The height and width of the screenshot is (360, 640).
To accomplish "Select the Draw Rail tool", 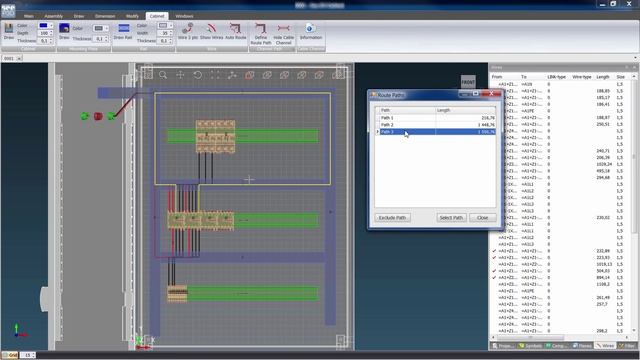I will pos(123,31).
